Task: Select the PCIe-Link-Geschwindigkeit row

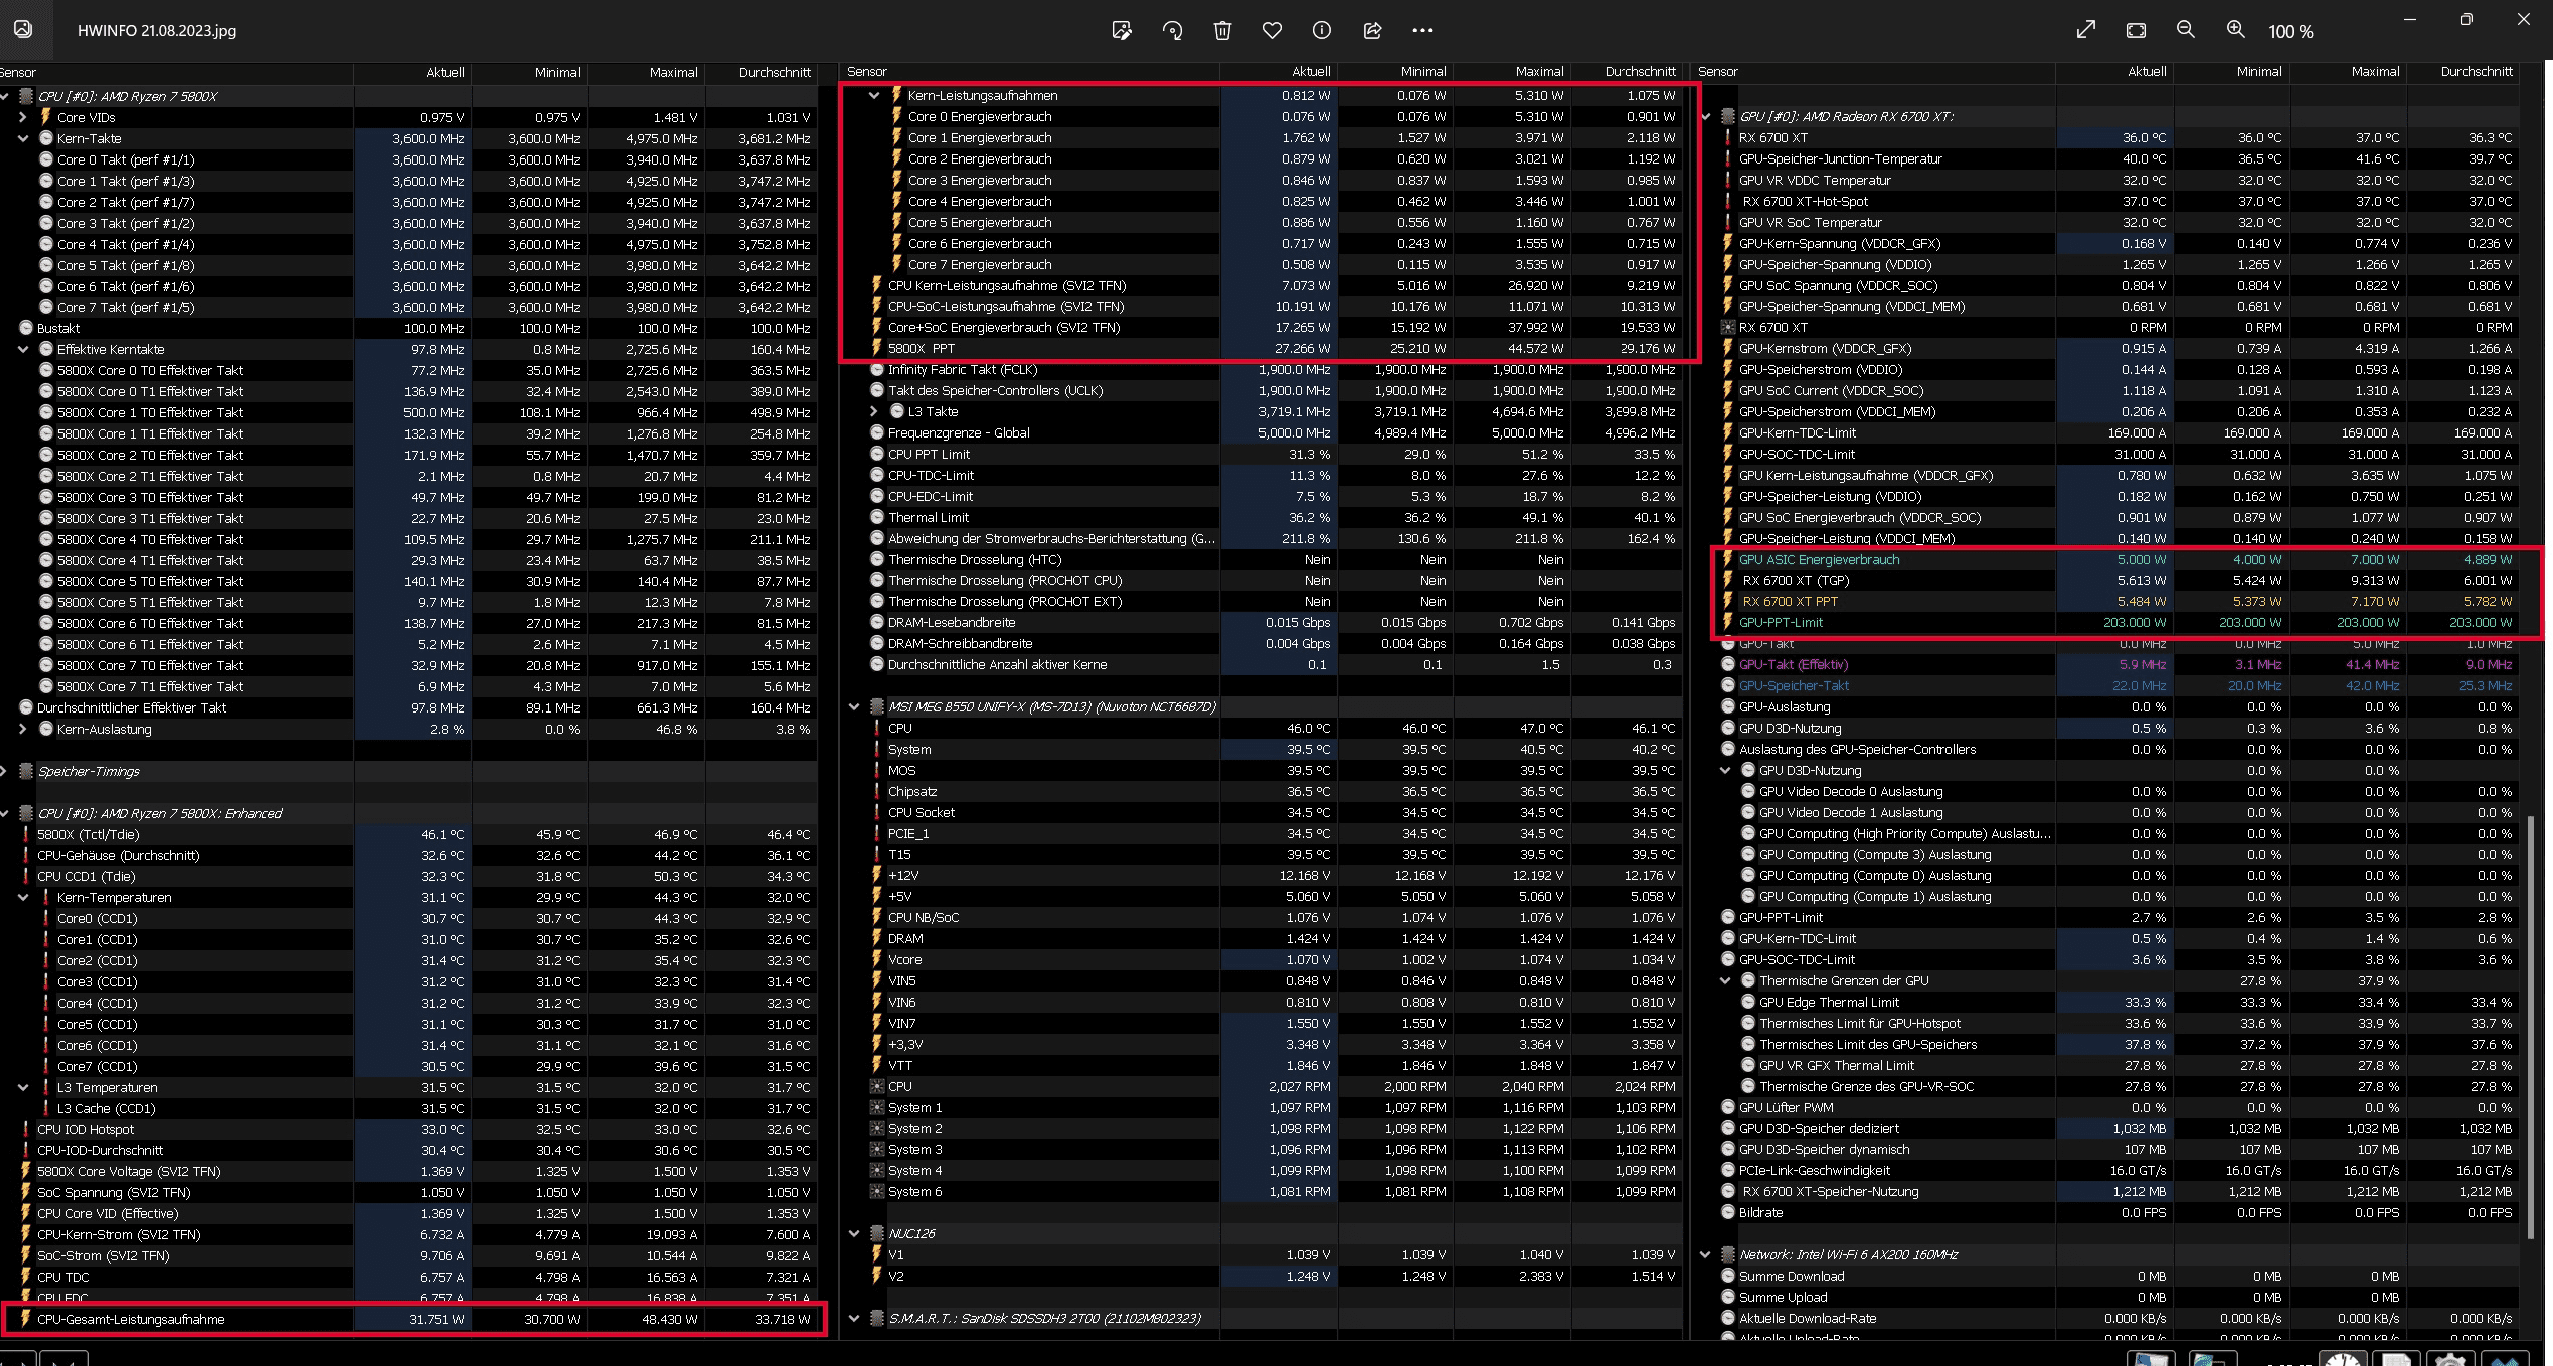Action: 2117,1170
